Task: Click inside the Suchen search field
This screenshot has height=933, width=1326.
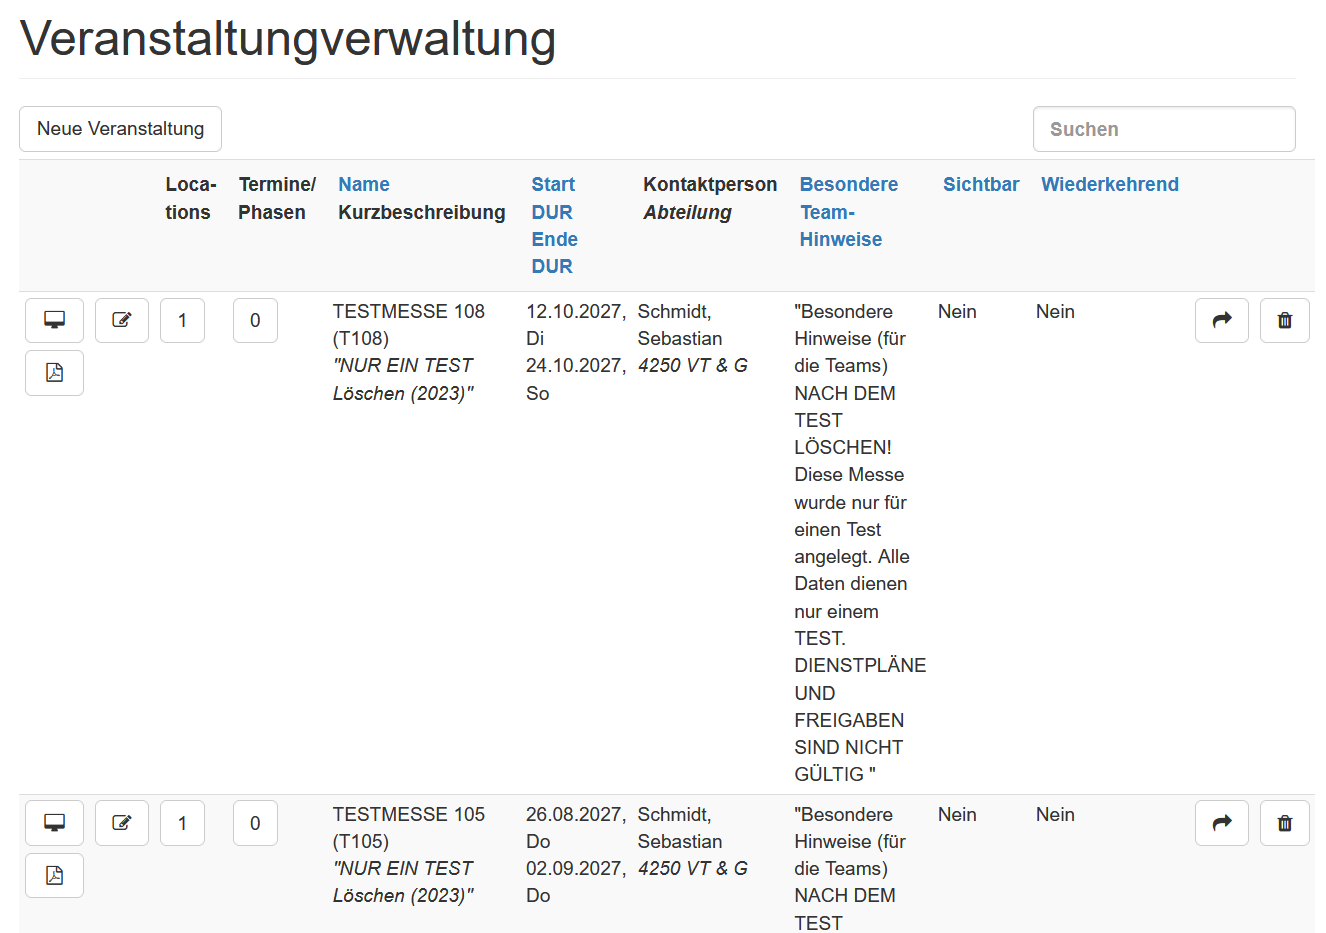Action: point(1164,128)
